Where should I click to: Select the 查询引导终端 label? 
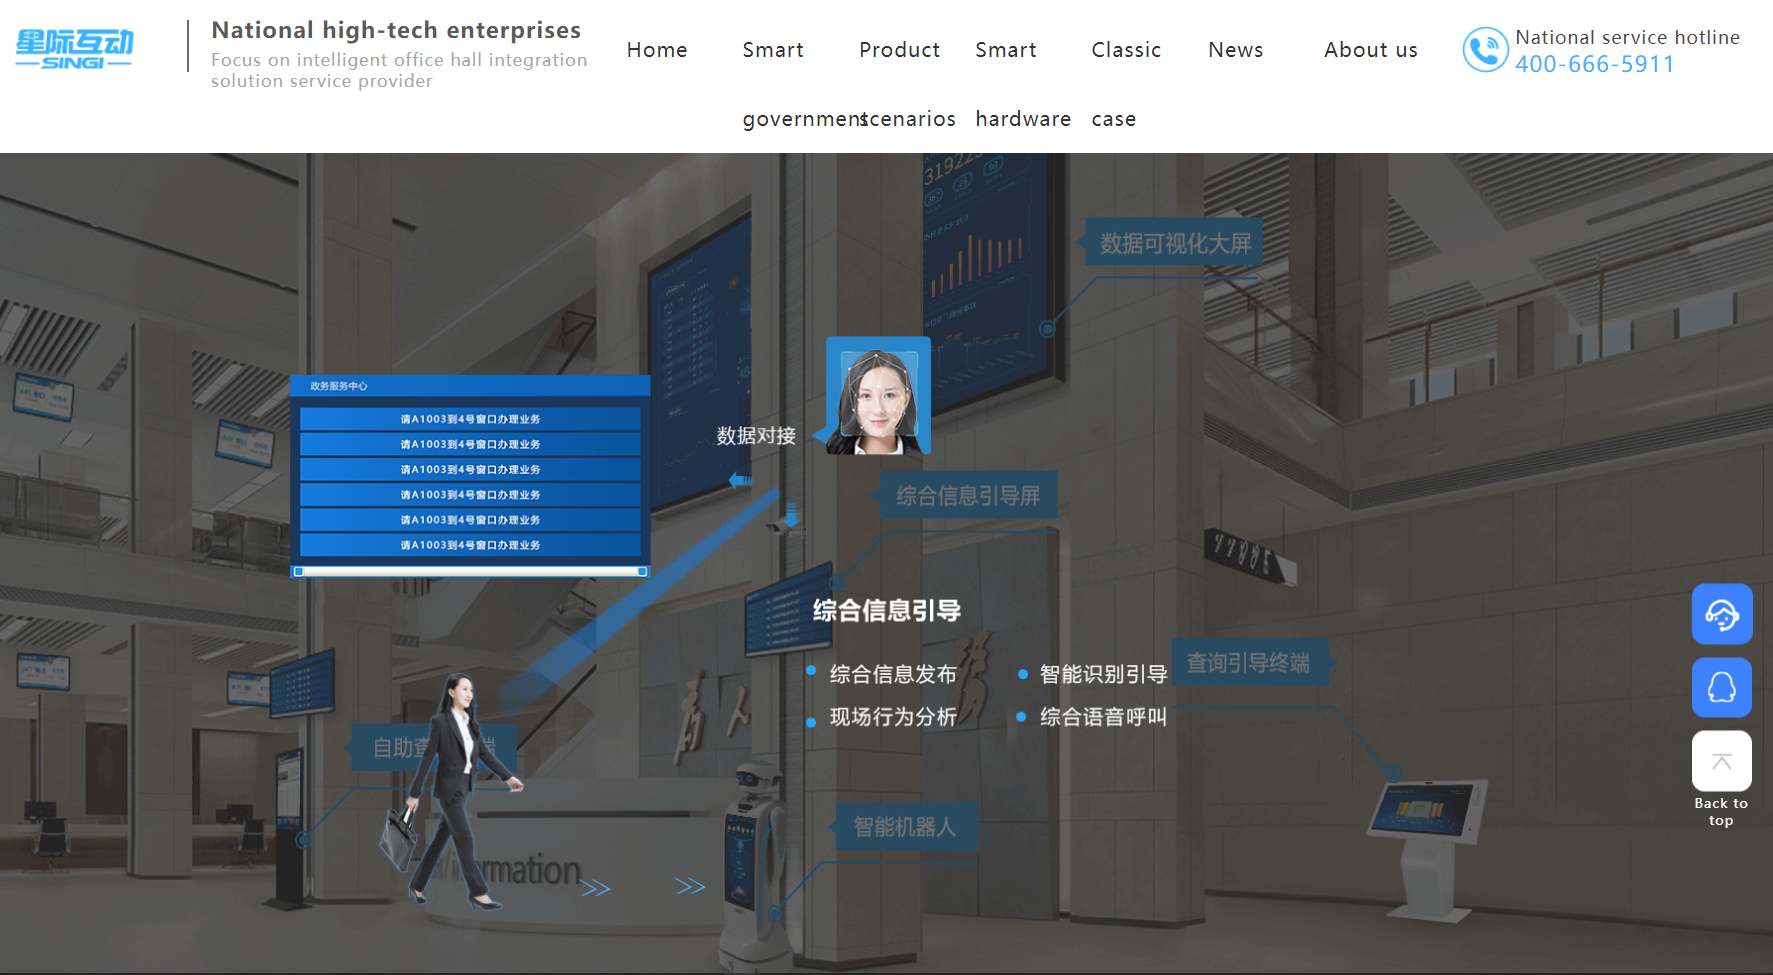(x=1249, y=662)
